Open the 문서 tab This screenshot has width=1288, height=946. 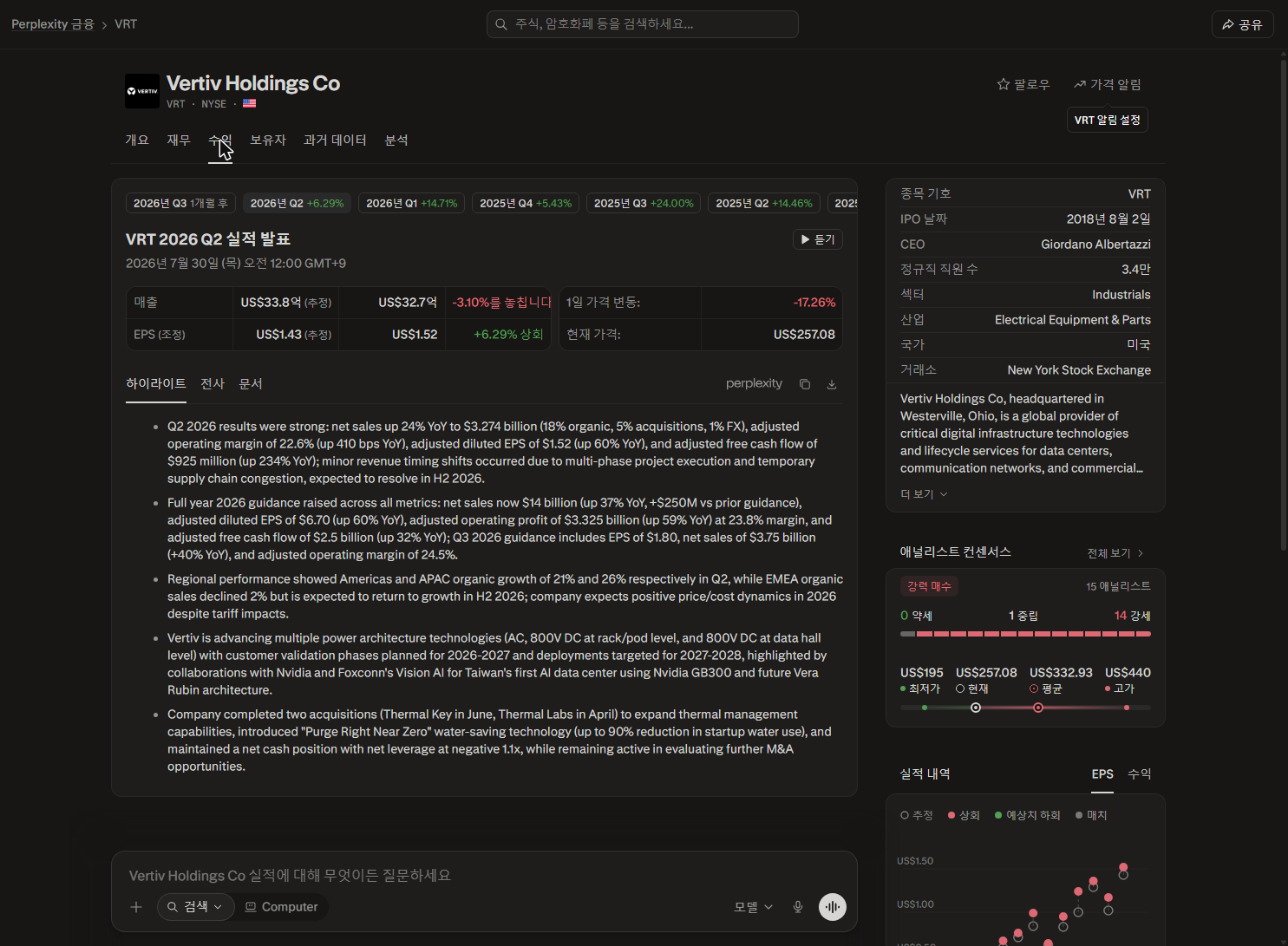coord(250,384)
